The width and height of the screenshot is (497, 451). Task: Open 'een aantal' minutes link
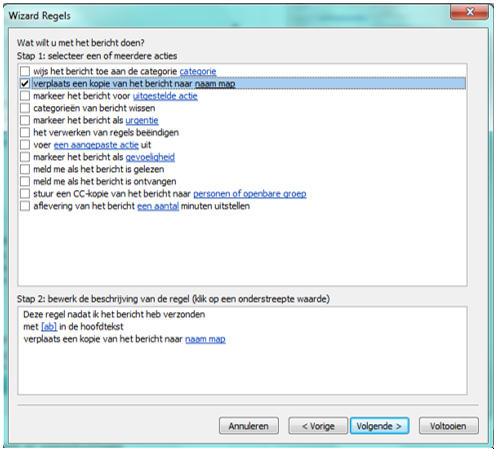pyautogui.click(x=158, y=206)
